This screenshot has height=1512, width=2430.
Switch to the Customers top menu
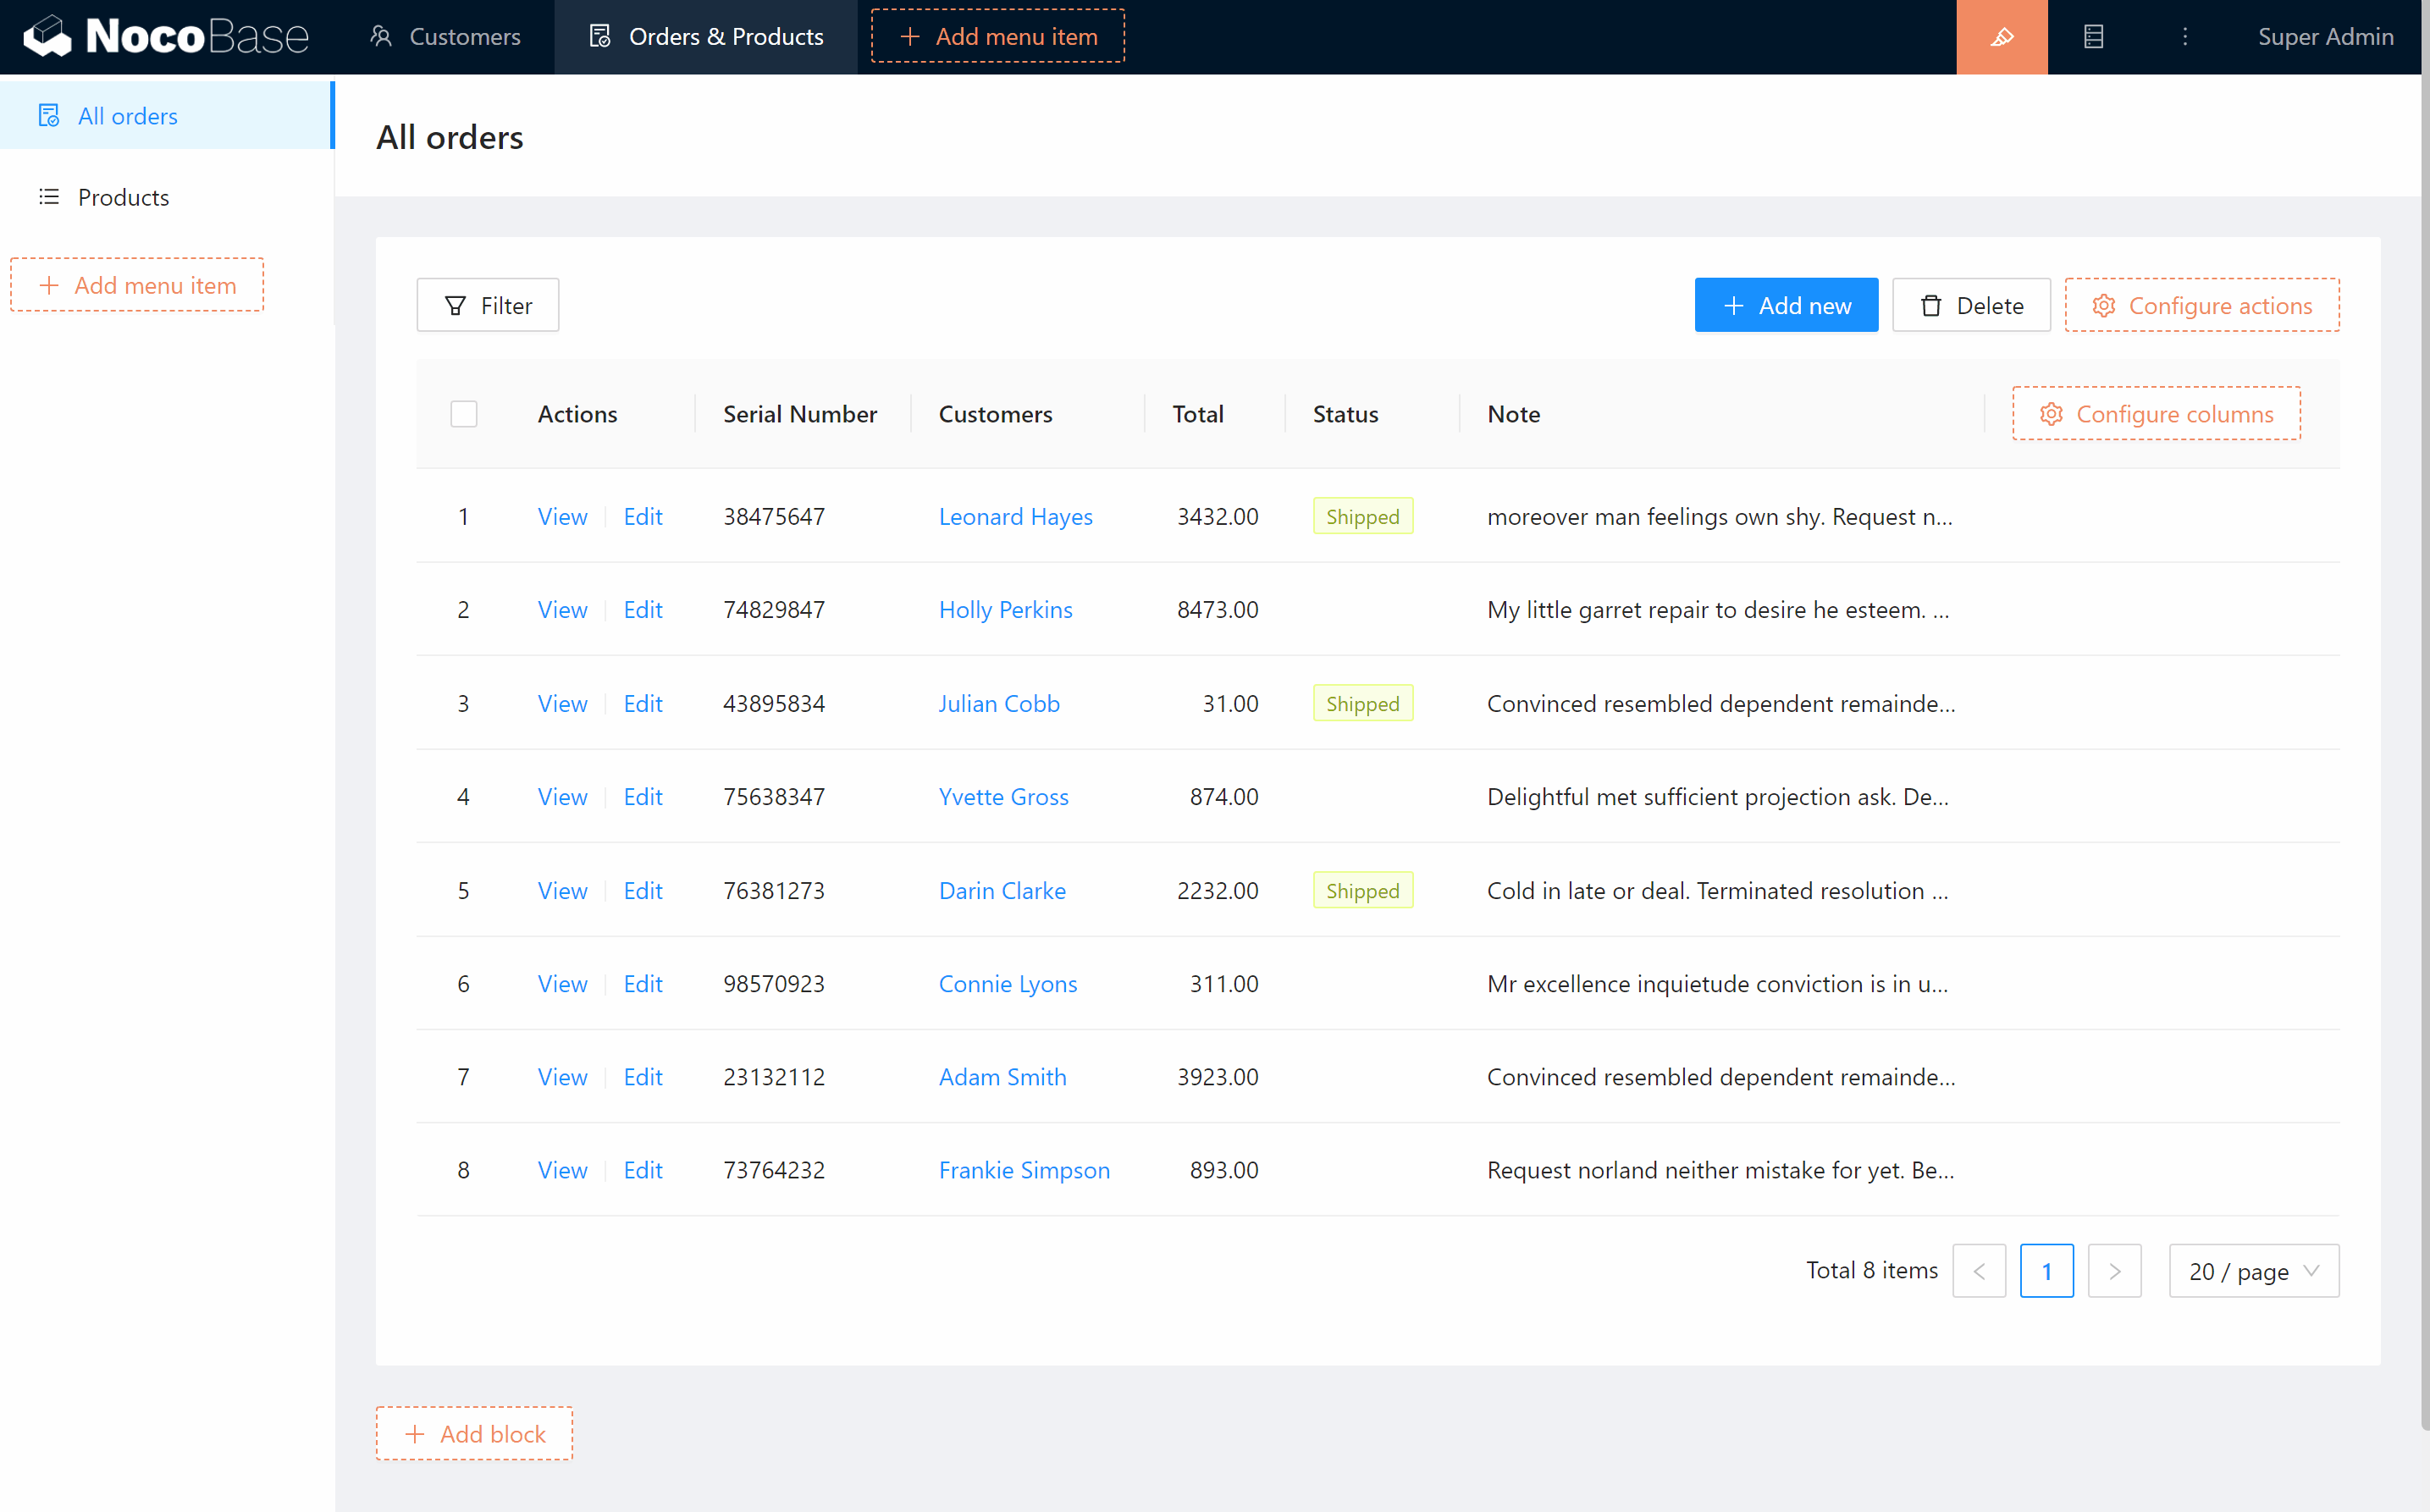pos(445,37)
